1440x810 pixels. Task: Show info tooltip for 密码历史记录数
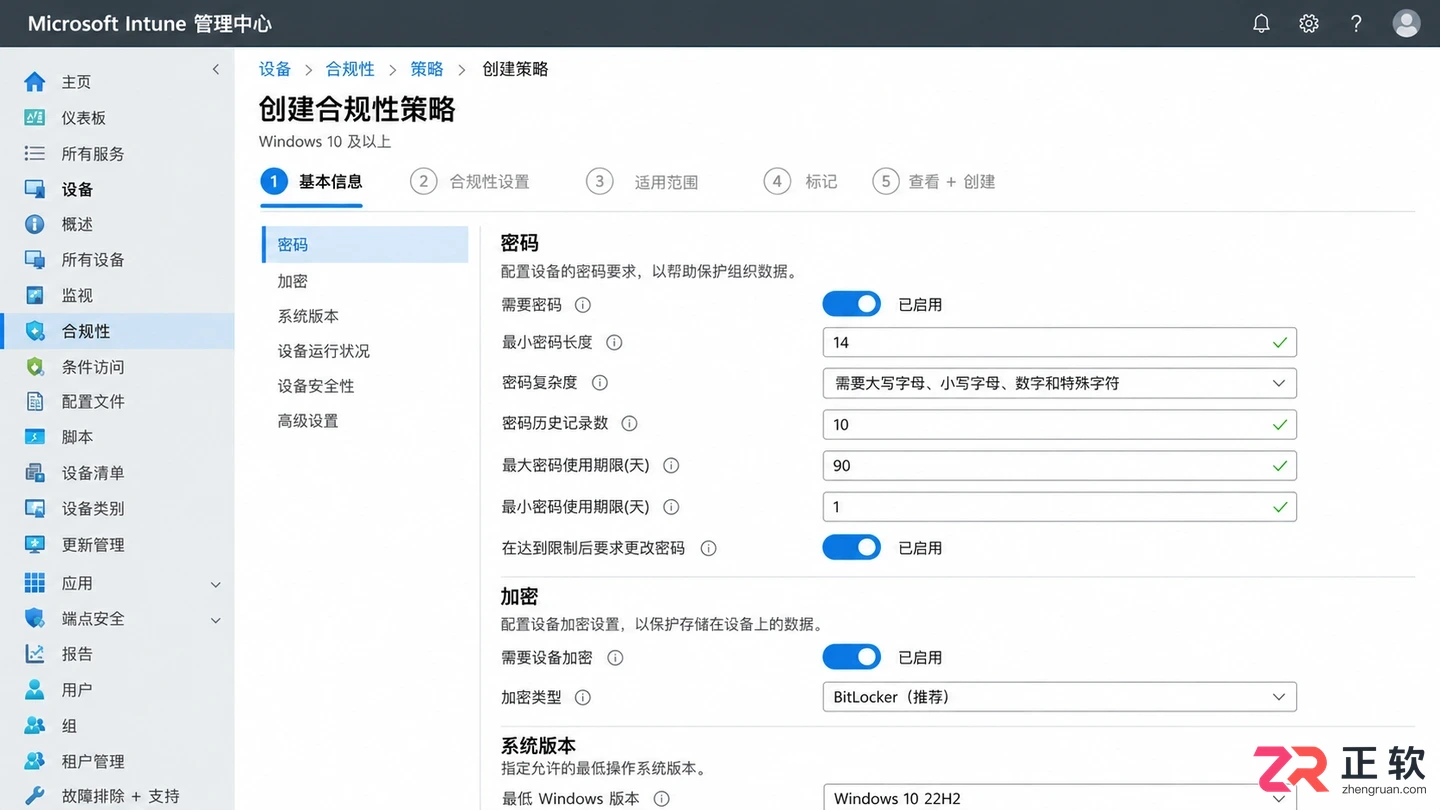coord(629,423)
